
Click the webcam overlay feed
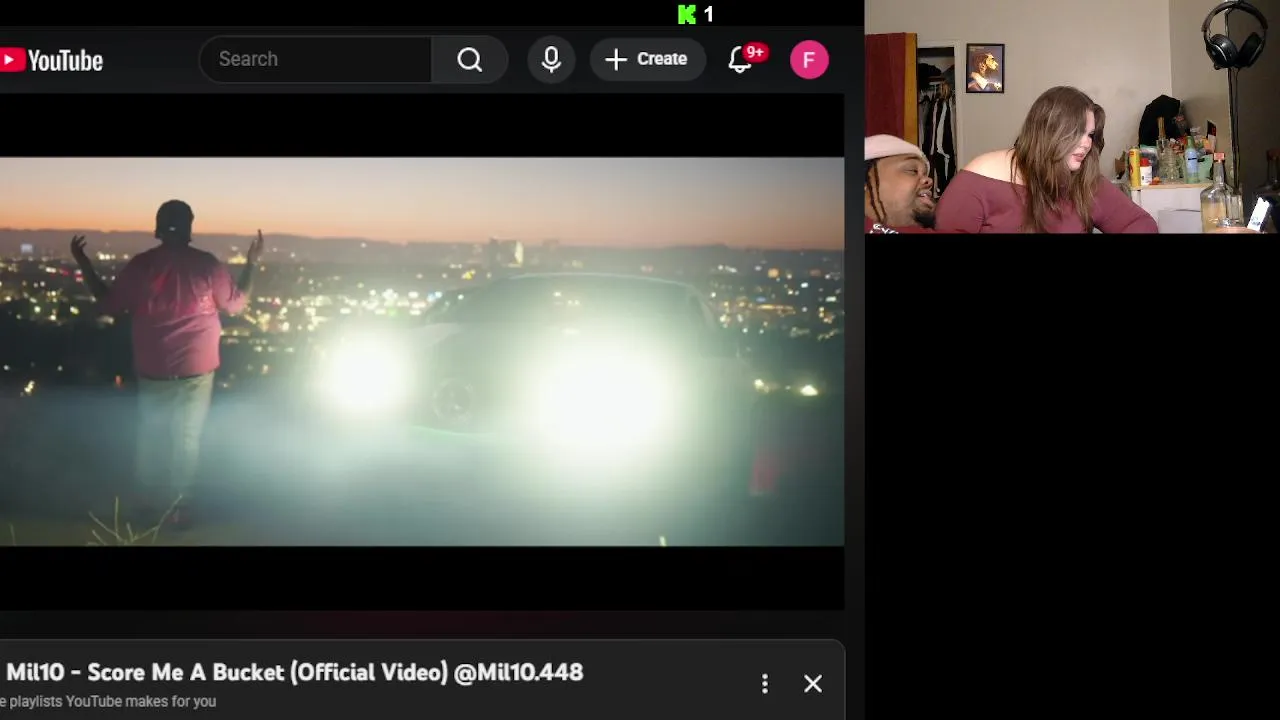[x=1072, y=116]
